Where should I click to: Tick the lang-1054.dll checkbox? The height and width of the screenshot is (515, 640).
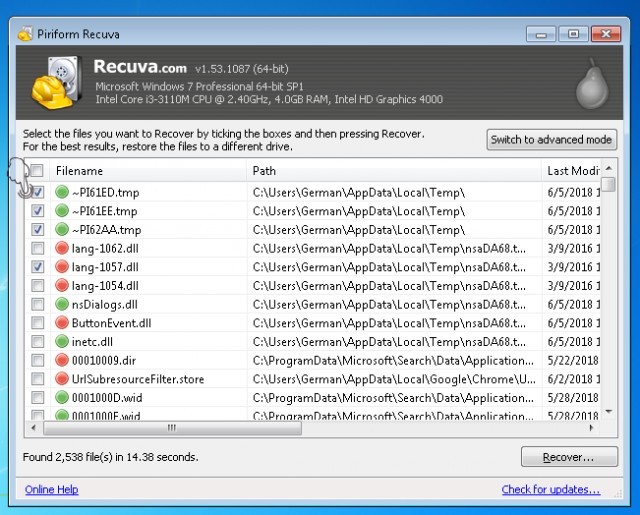[38, 286]
